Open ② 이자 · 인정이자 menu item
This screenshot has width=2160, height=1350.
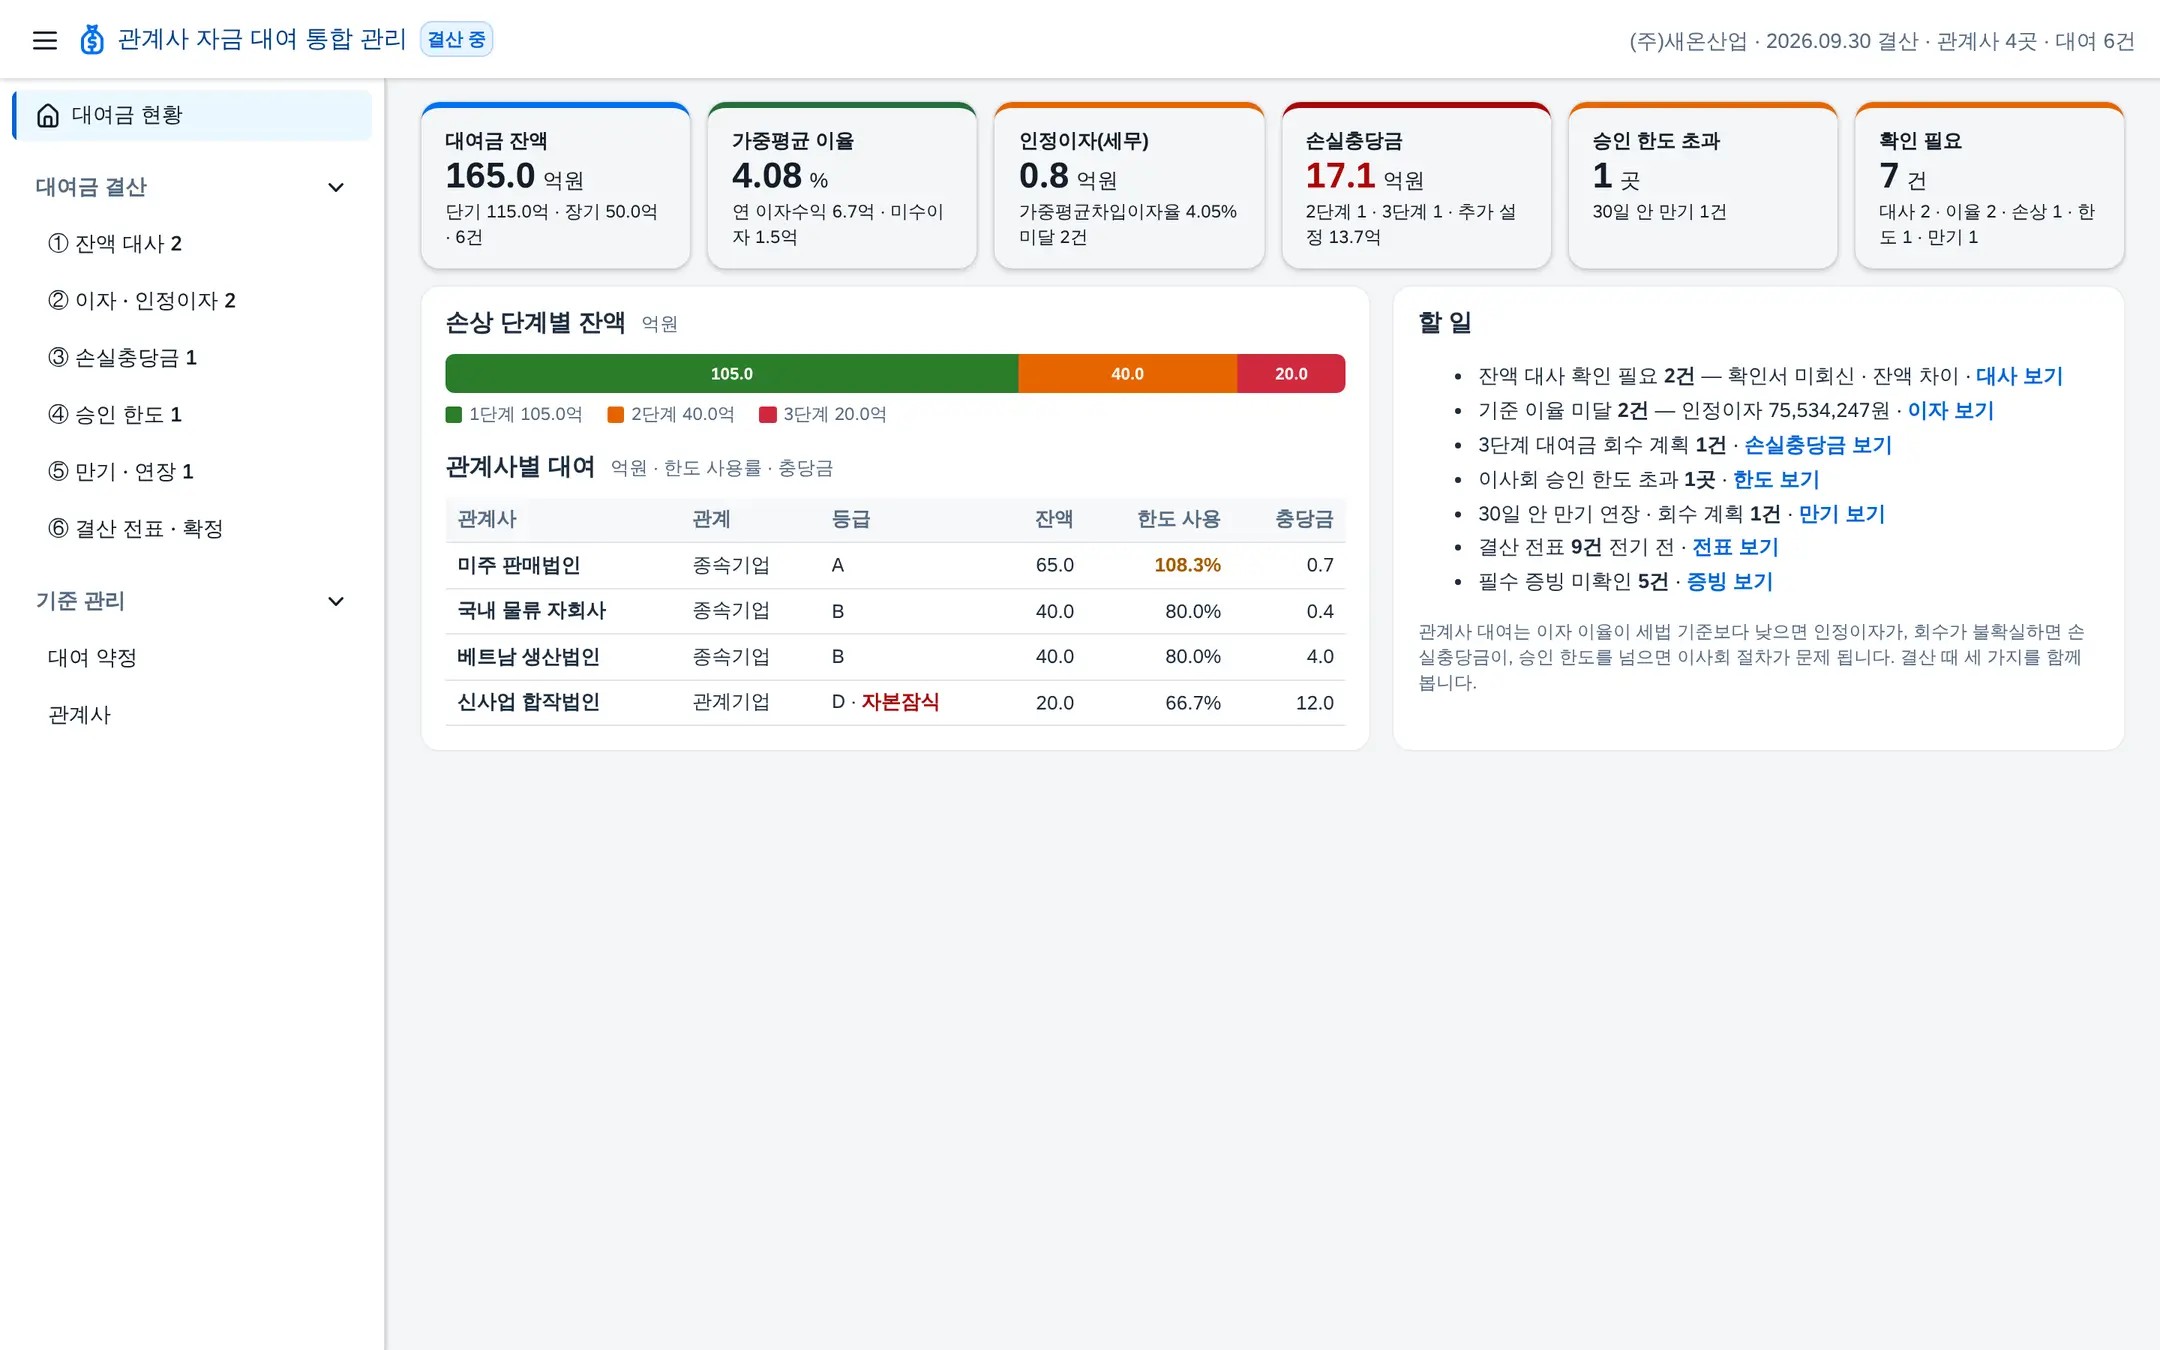pos(192,301)
